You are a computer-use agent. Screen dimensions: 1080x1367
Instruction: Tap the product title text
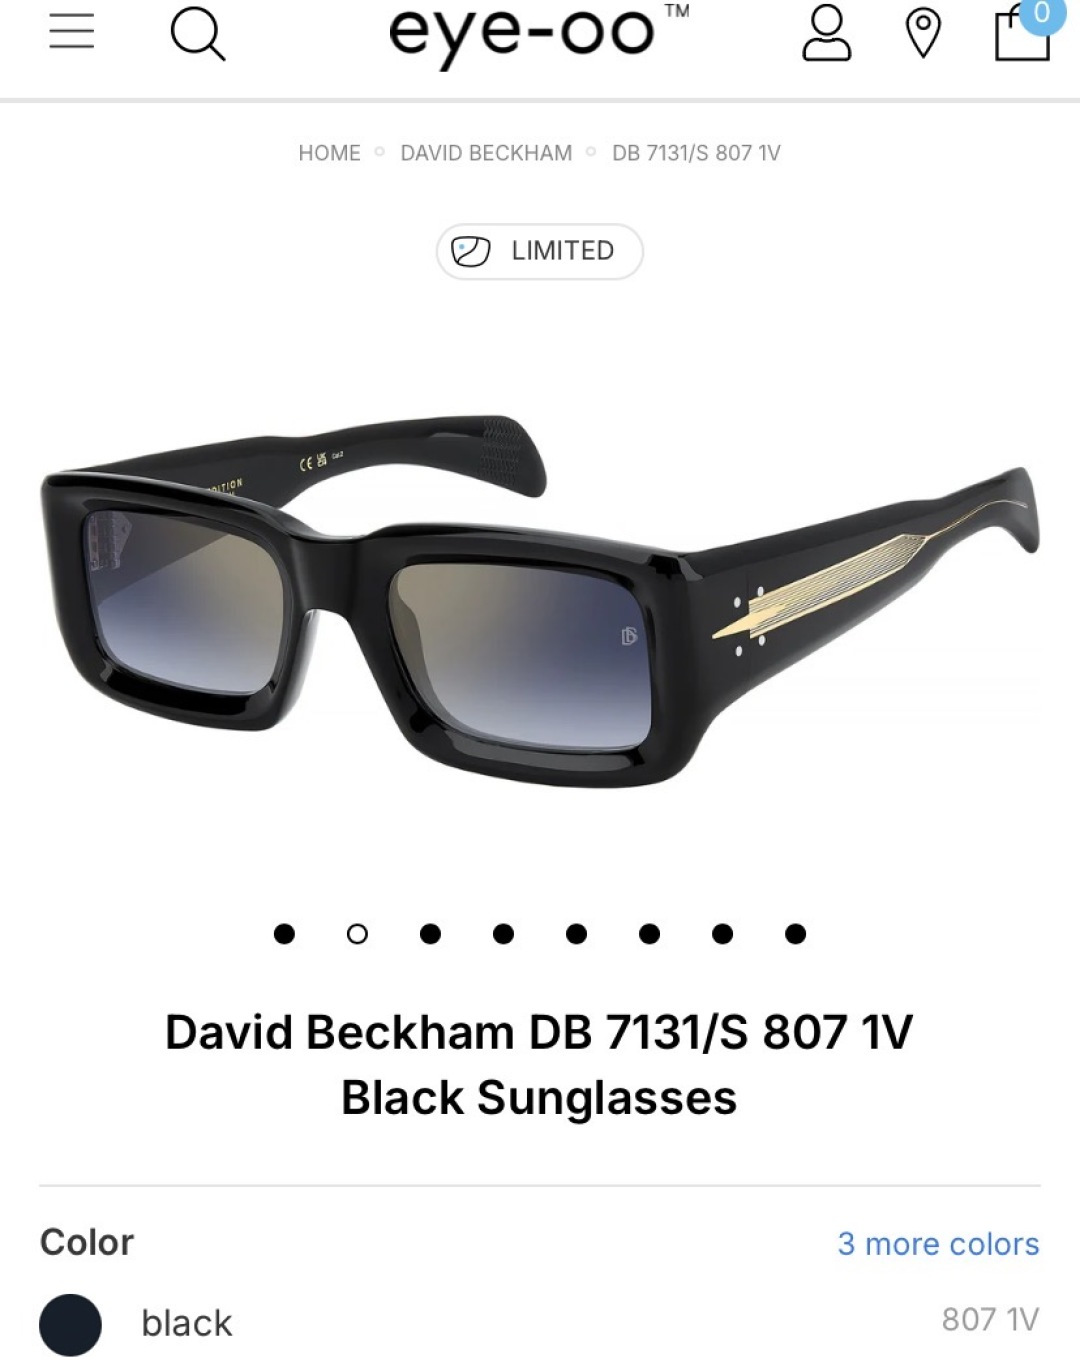coord(539,1065)
